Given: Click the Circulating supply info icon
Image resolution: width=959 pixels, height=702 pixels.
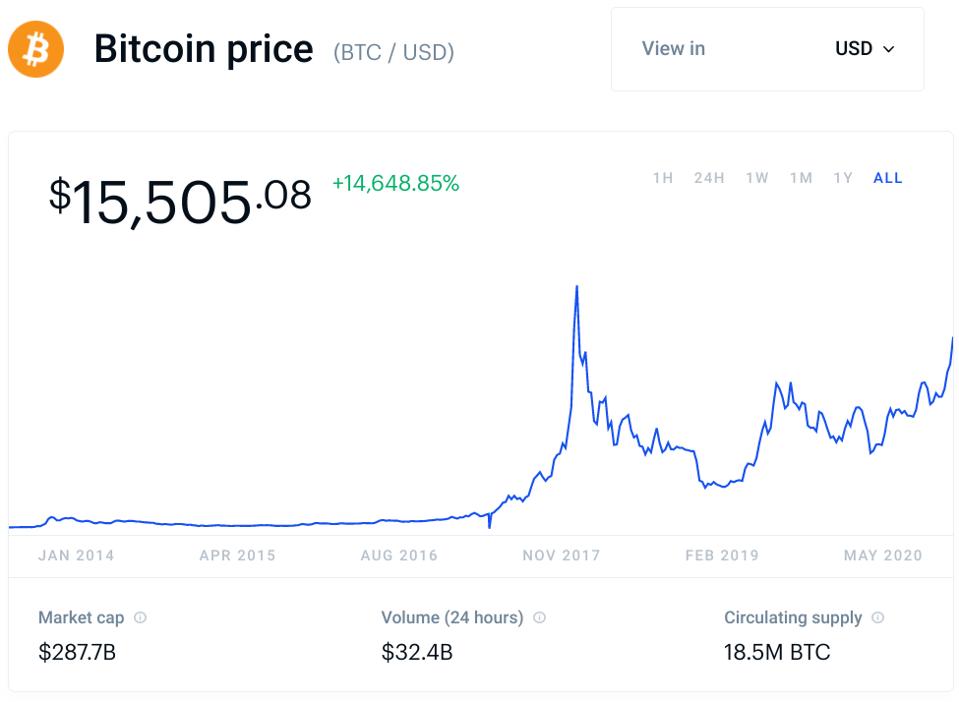Looking at the screenshot, I should coord(878,617).
